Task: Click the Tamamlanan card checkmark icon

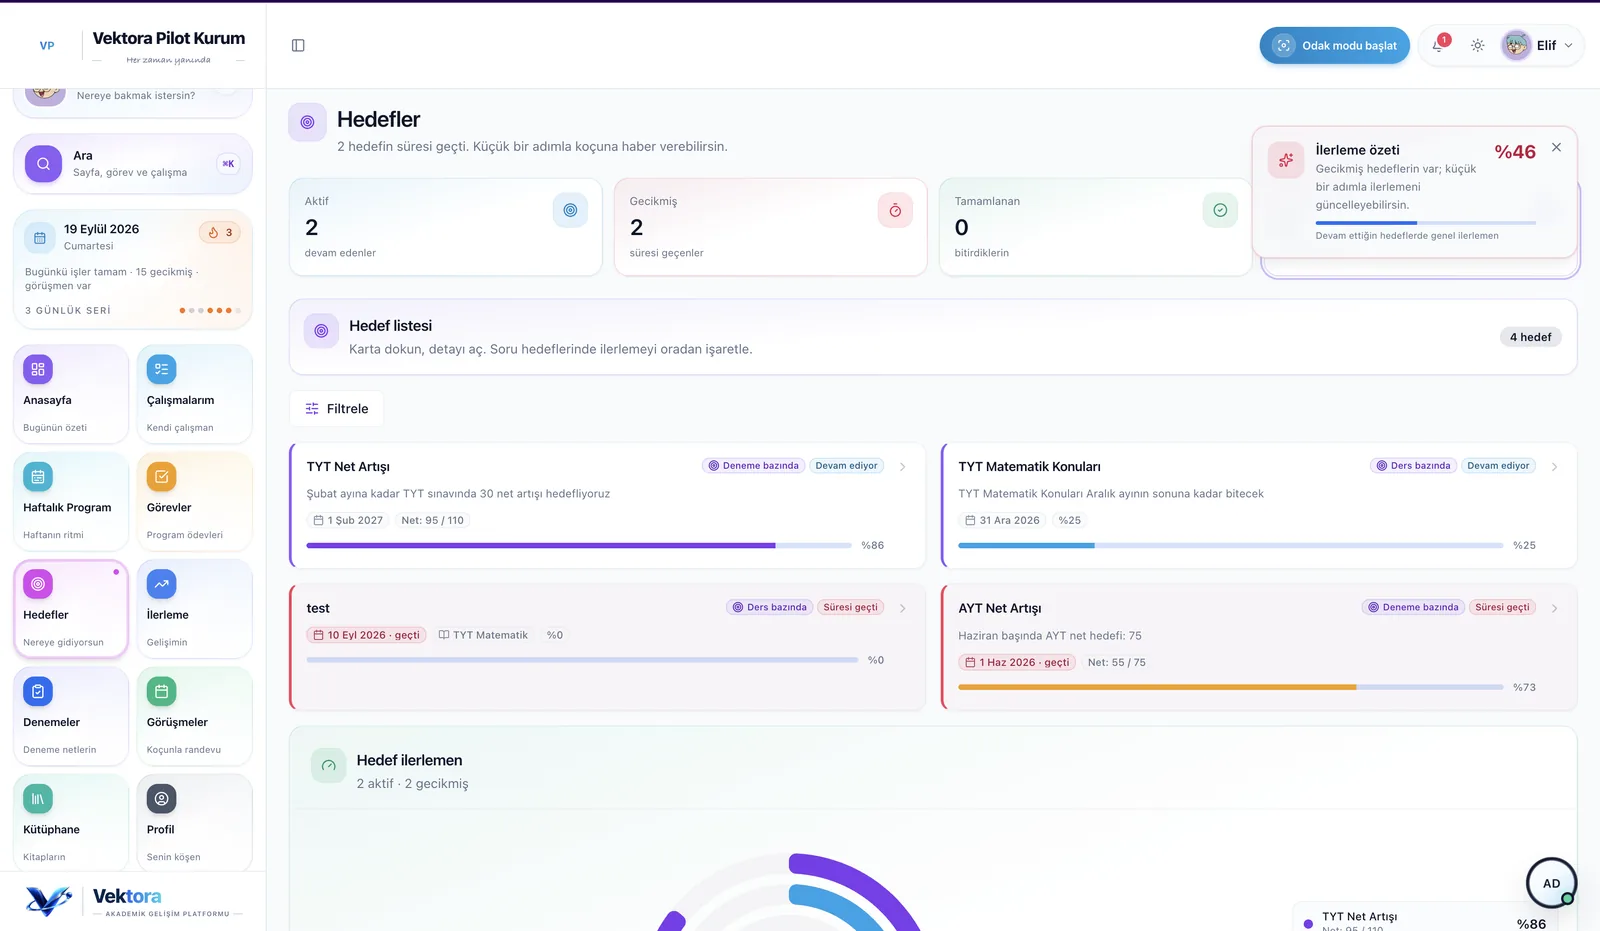Action: pos(1220,210)
